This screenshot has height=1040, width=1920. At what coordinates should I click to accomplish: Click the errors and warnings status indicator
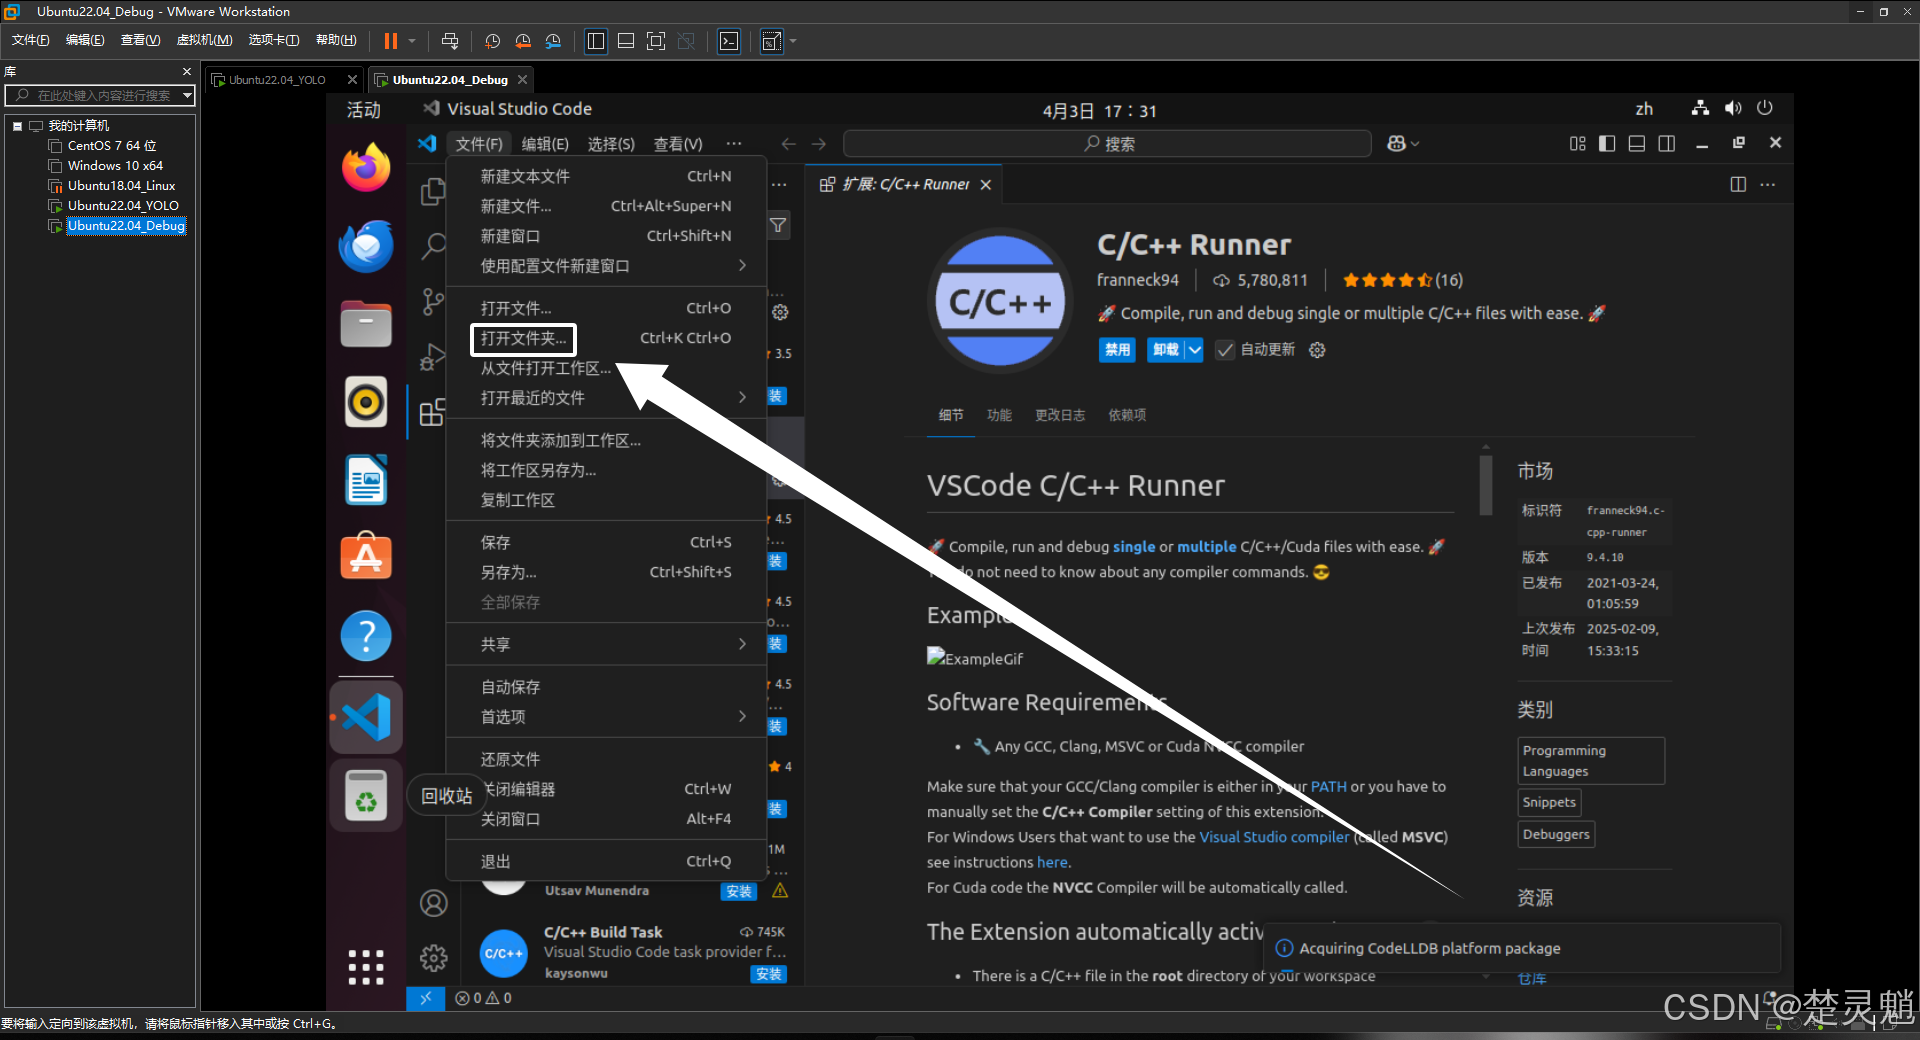click(x=483, y=998)
